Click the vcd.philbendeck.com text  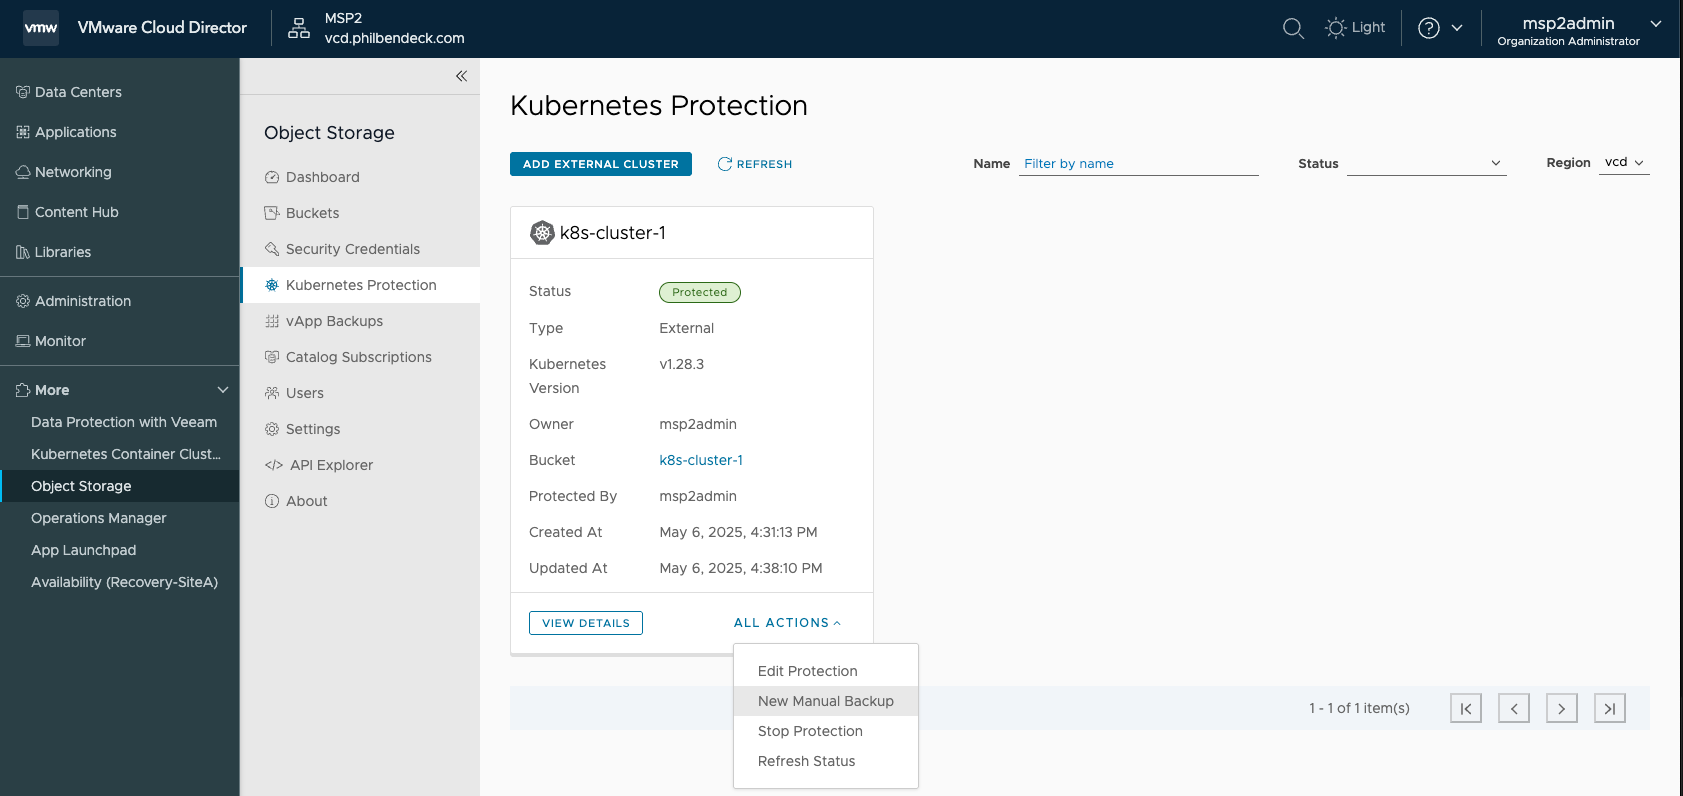tap(395, 38)
